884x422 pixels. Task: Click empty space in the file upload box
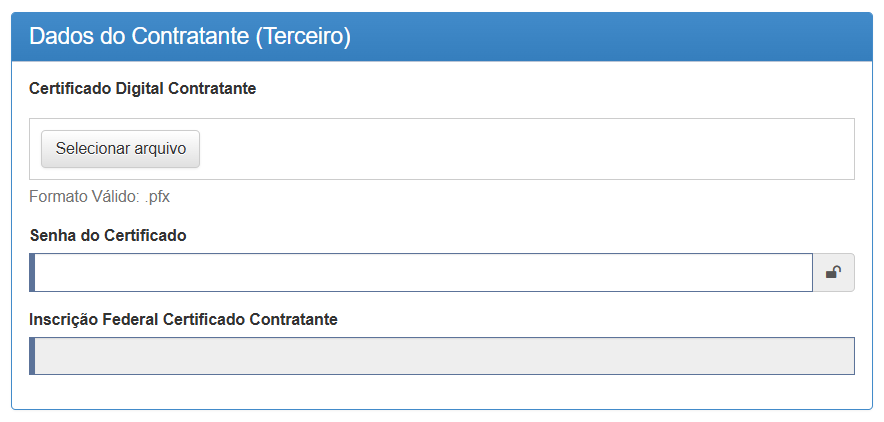pyautogui.click(x=520, y=149)
